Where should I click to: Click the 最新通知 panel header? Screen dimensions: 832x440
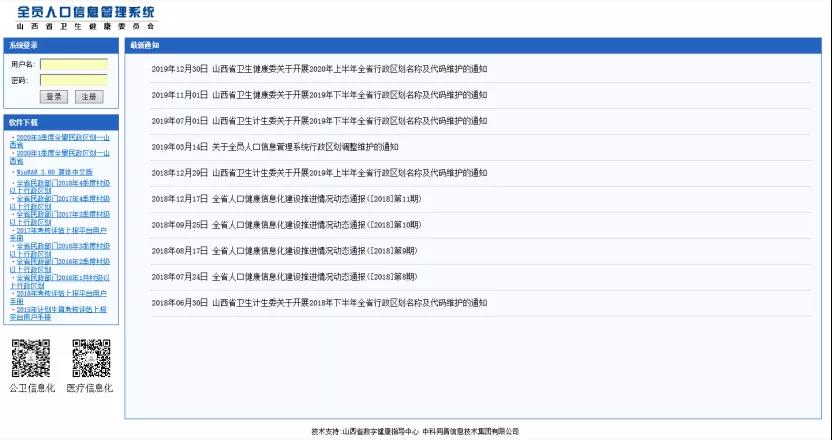[145, 45]
